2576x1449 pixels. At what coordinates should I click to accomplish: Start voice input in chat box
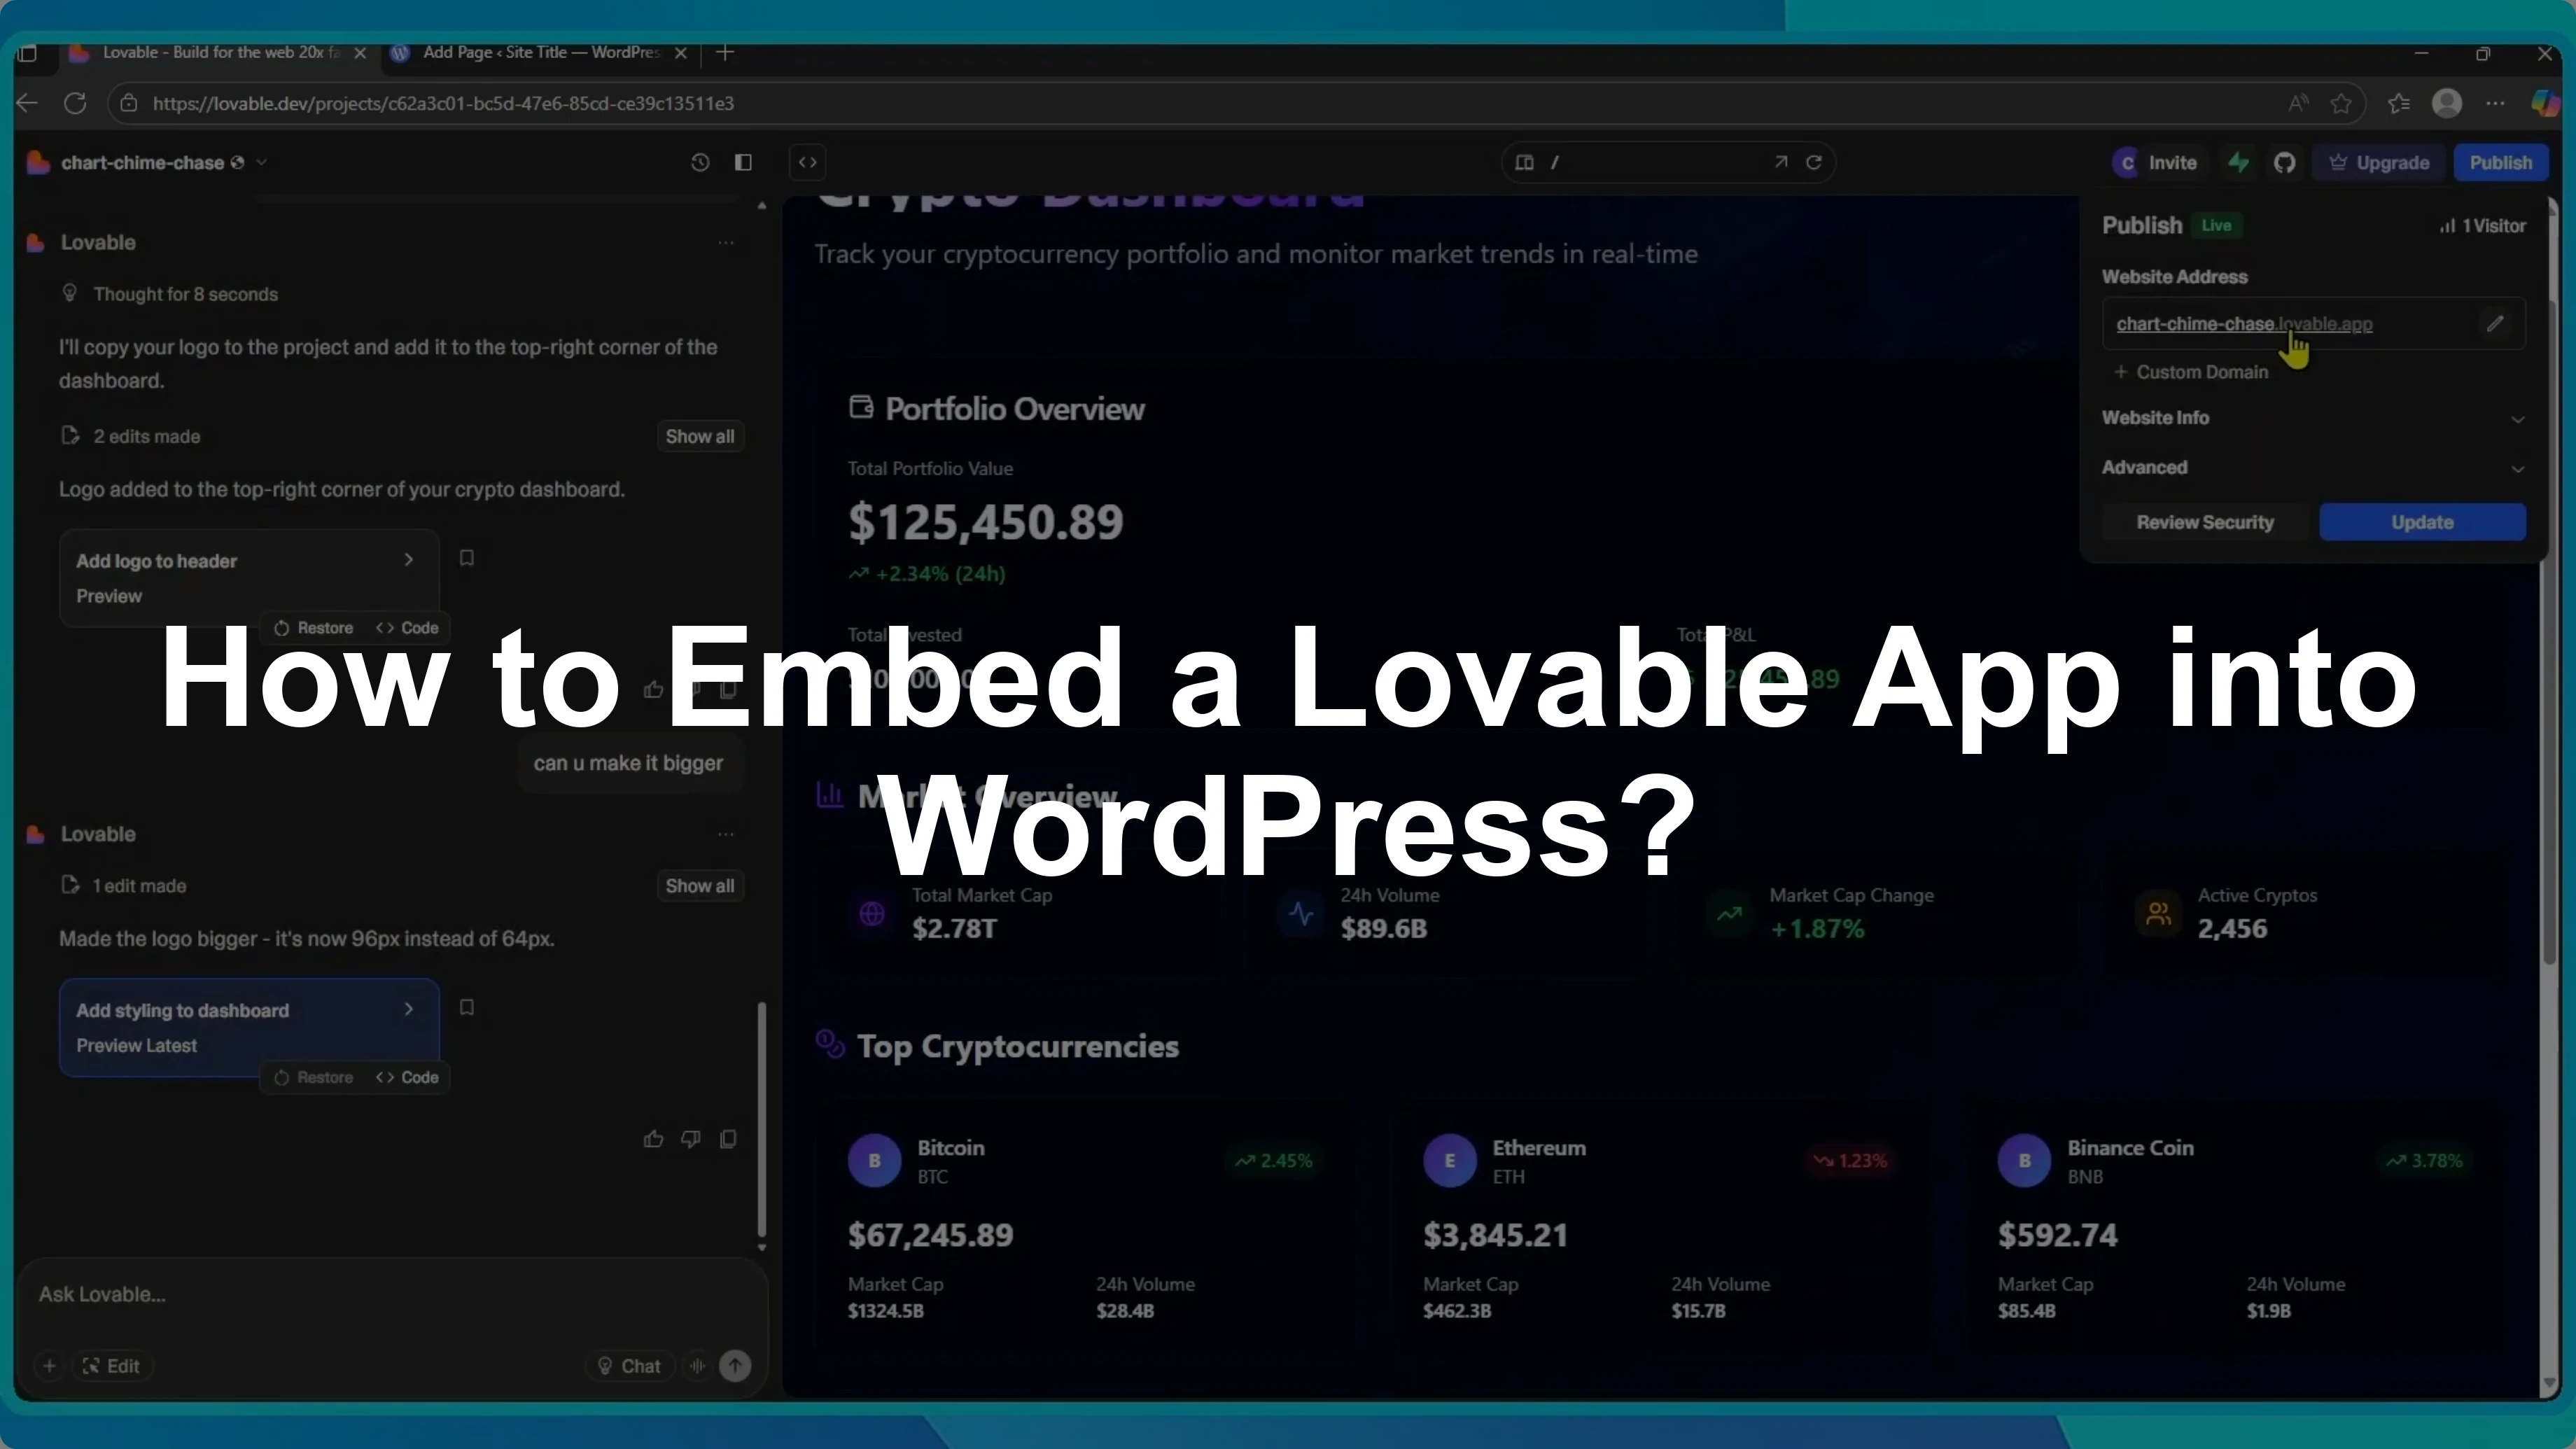(698, 1365)
